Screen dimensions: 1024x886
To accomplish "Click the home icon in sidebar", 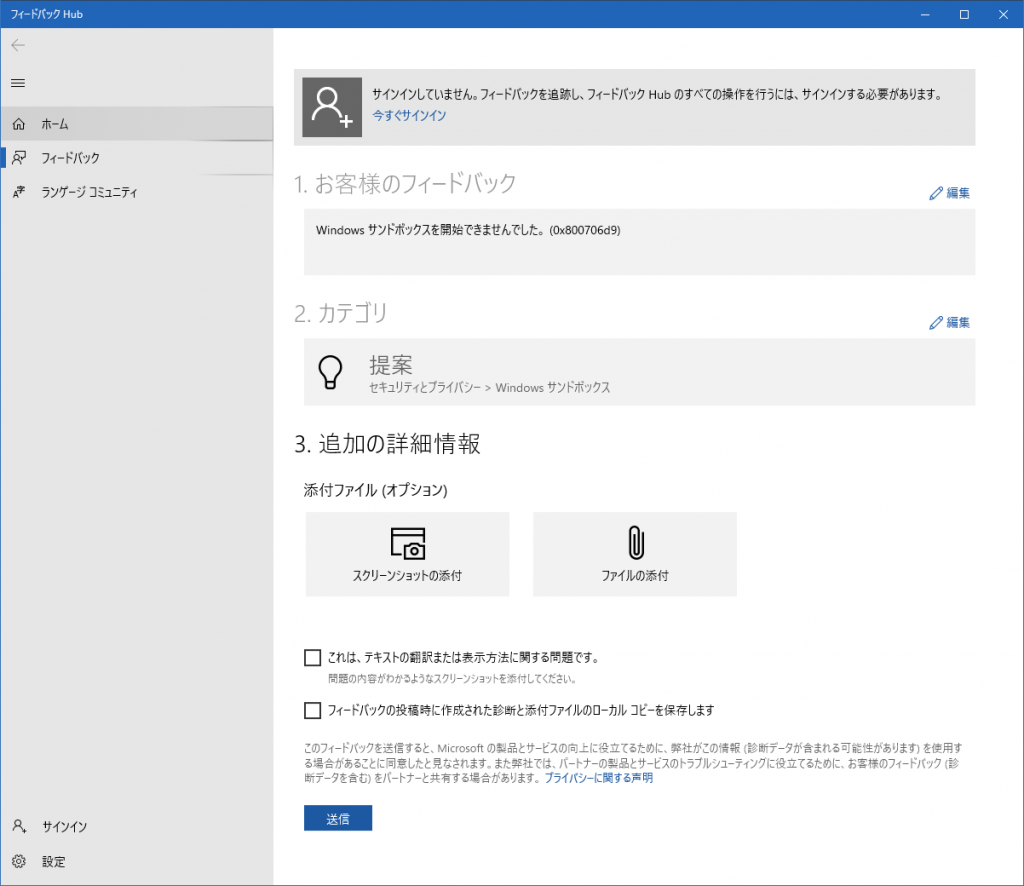I will (18, 124).
